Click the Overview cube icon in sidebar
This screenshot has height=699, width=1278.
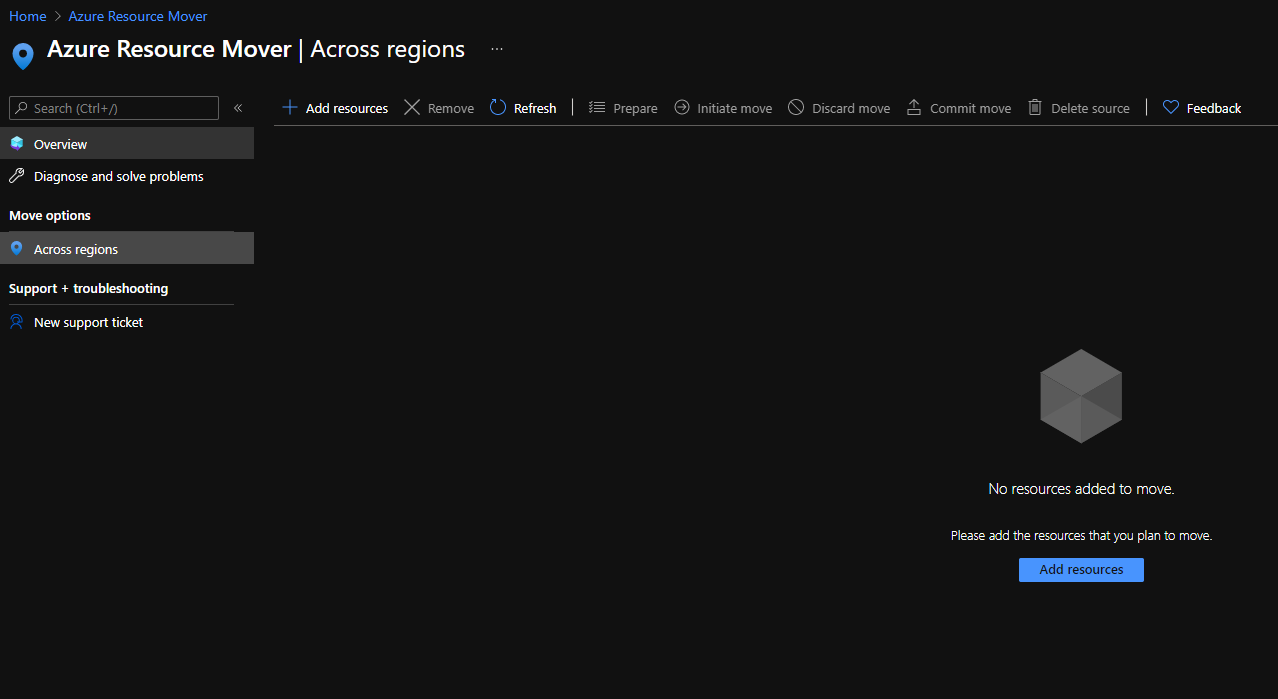click(x=17, y=143)
